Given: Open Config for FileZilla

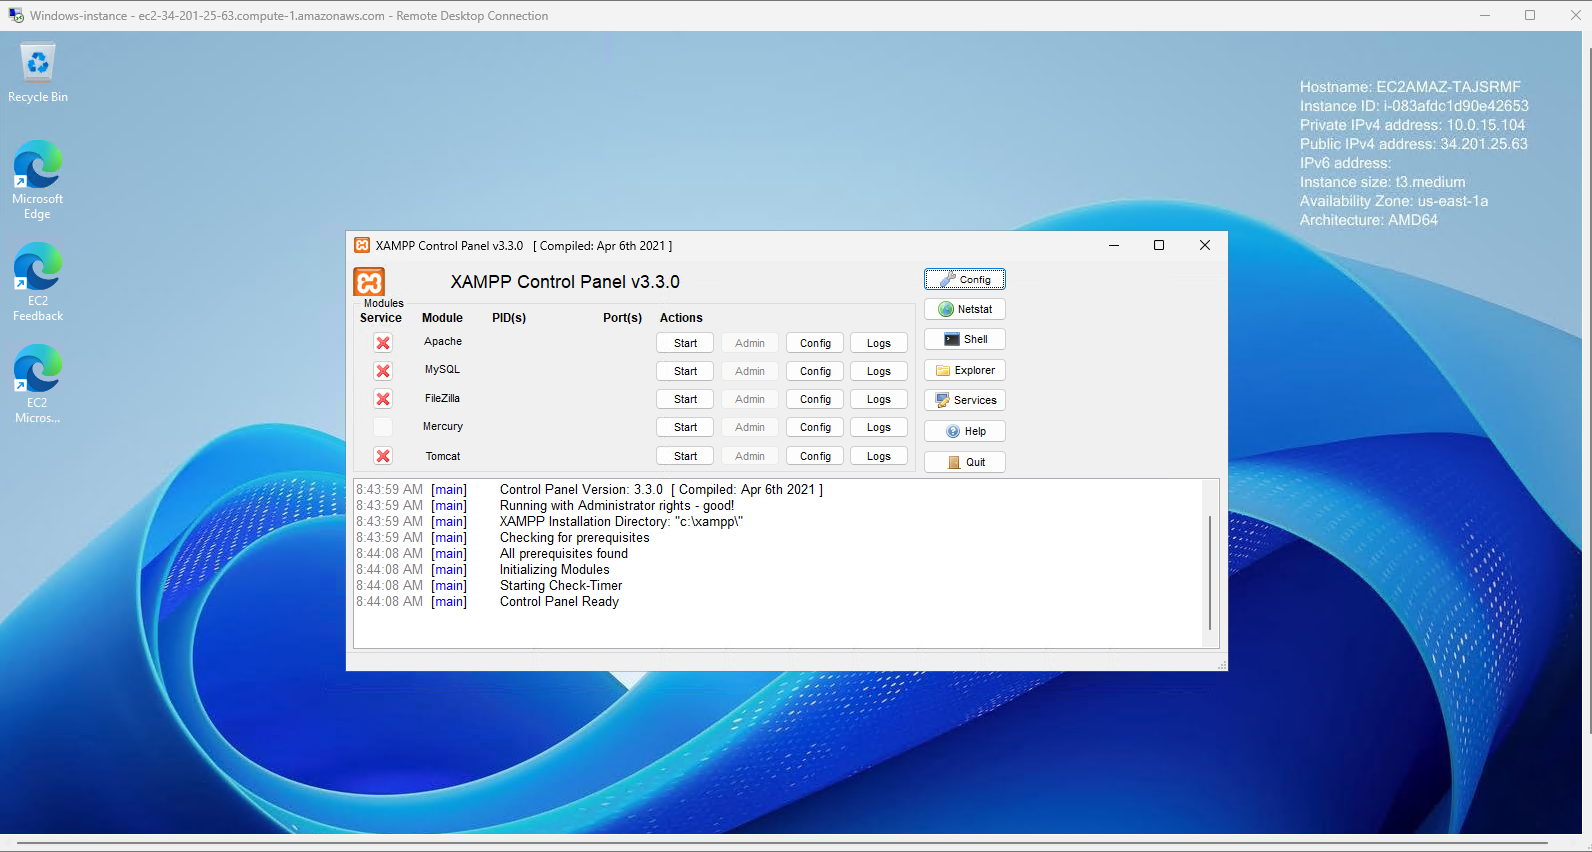Looking at the screenshot, I should click(815, 399).
